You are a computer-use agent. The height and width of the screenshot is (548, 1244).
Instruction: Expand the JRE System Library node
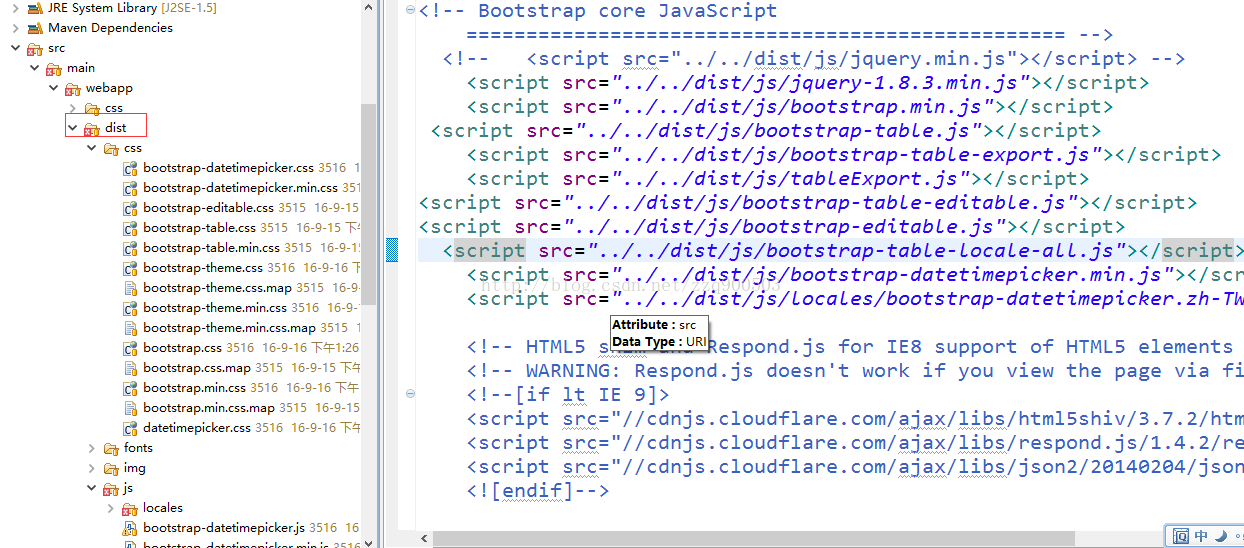point(16,8)
